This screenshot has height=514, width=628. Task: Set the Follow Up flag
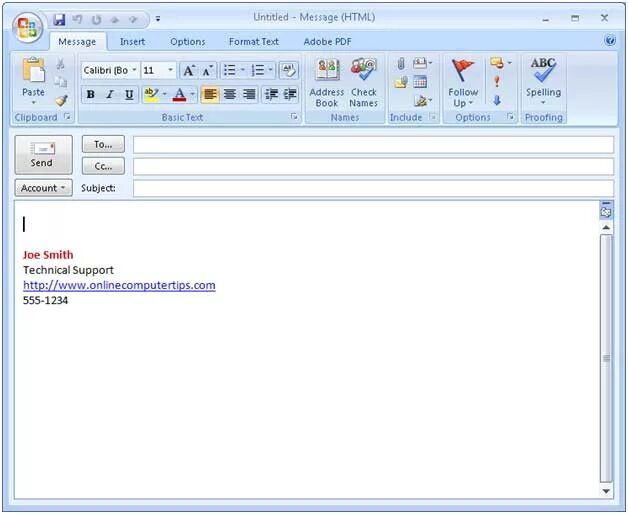pos(463,83)
